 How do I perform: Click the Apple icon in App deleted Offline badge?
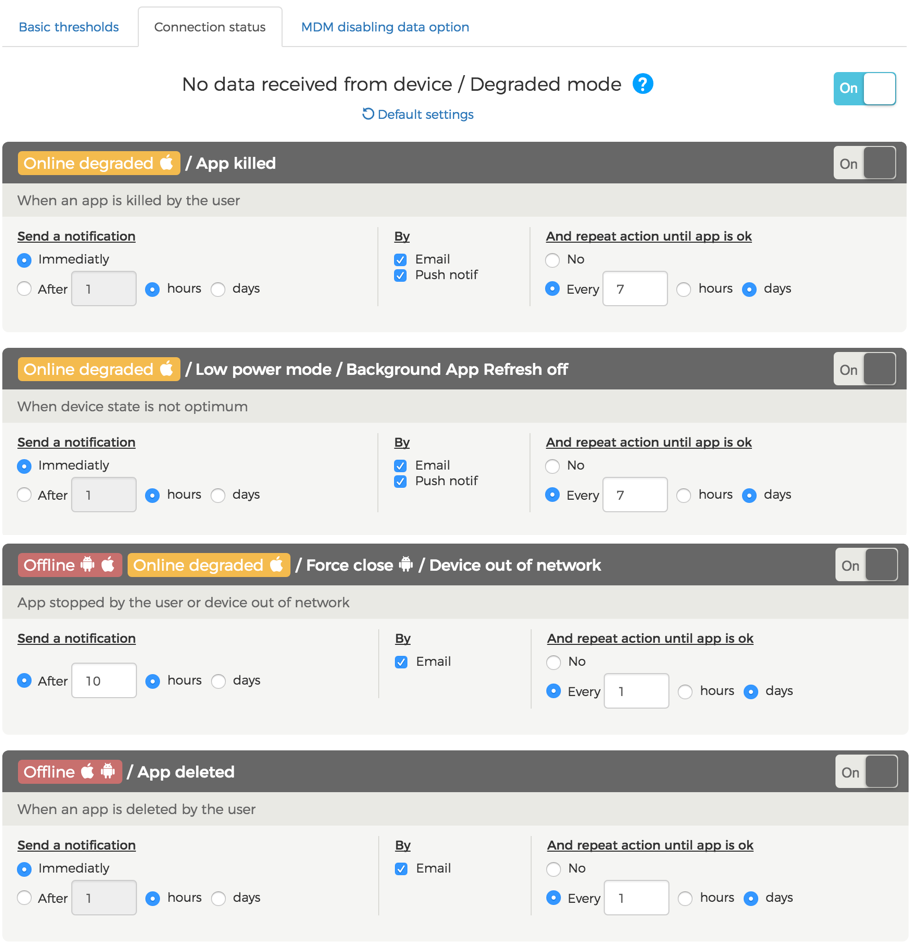coord(88,771)
